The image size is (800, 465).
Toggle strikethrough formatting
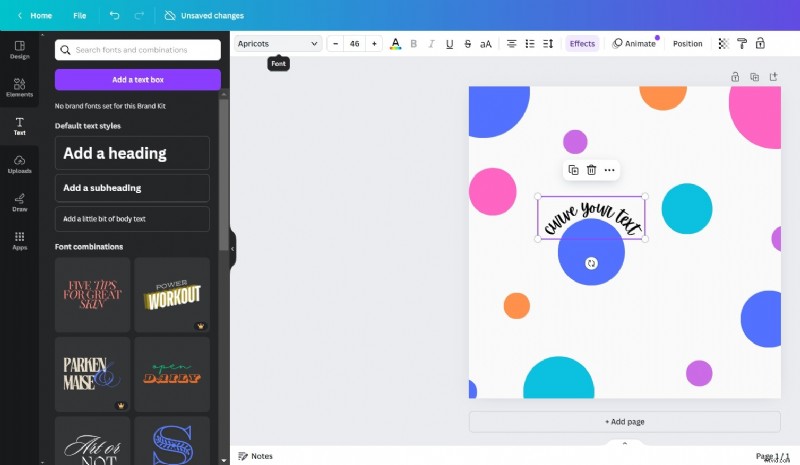coord(467,44)
